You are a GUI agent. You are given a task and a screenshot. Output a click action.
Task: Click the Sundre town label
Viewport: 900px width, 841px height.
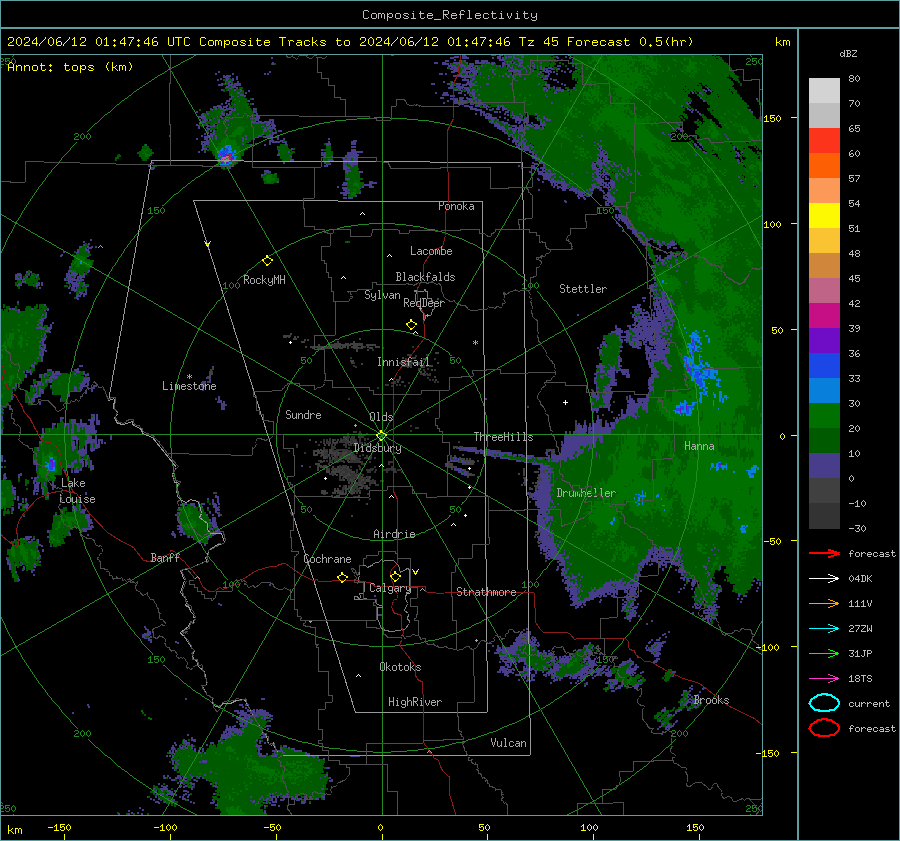click(303, 414)
